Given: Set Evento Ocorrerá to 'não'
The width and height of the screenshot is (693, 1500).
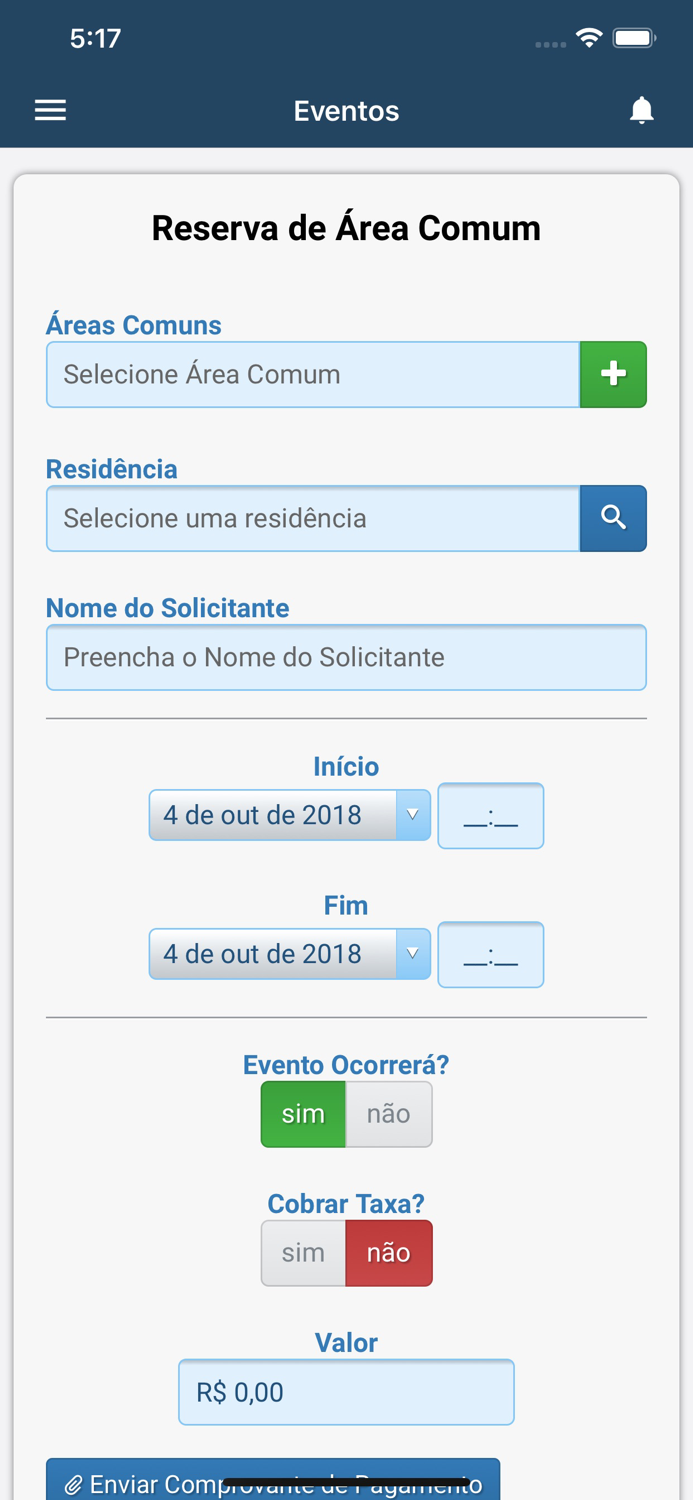Looking at the screenshot, I should (389, 1113).
